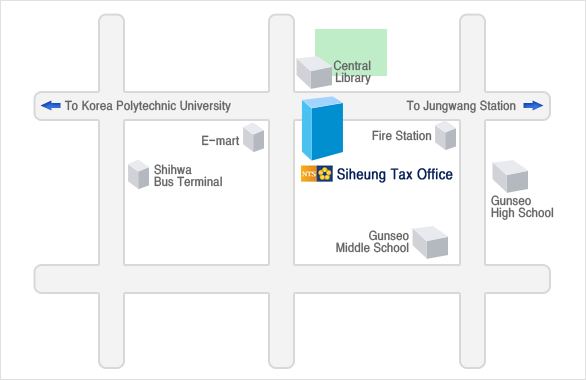Click the Fire Station label

(x=401, y=136)
